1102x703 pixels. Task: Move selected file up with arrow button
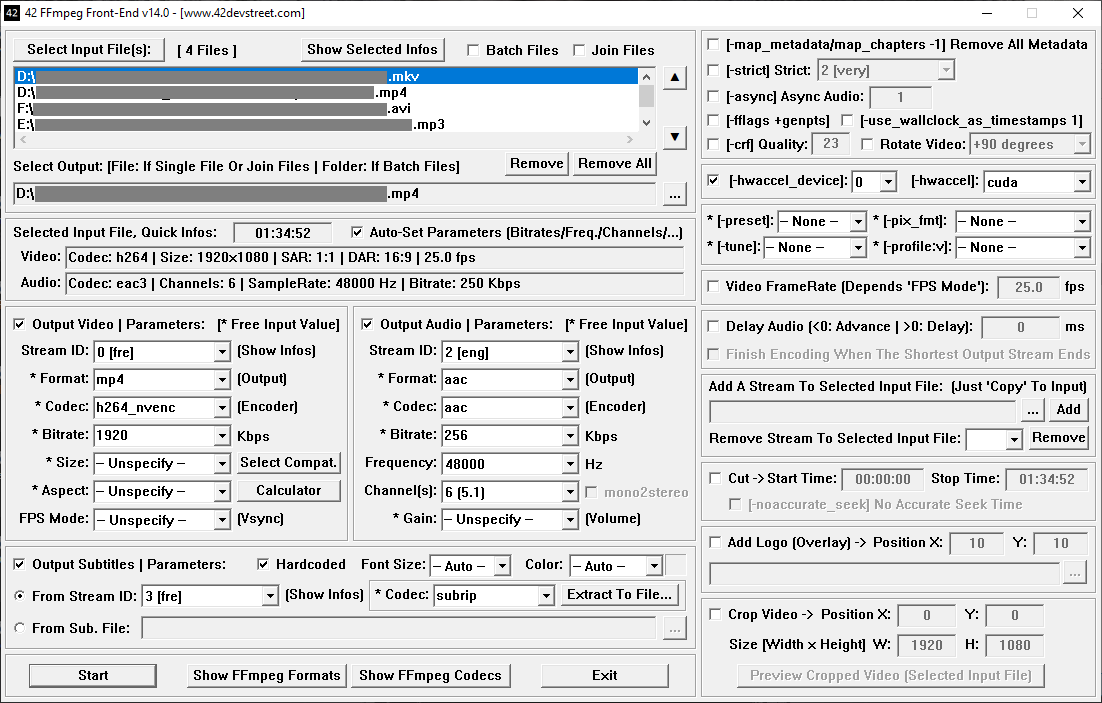pyautogui.click(x=675, y=78)
